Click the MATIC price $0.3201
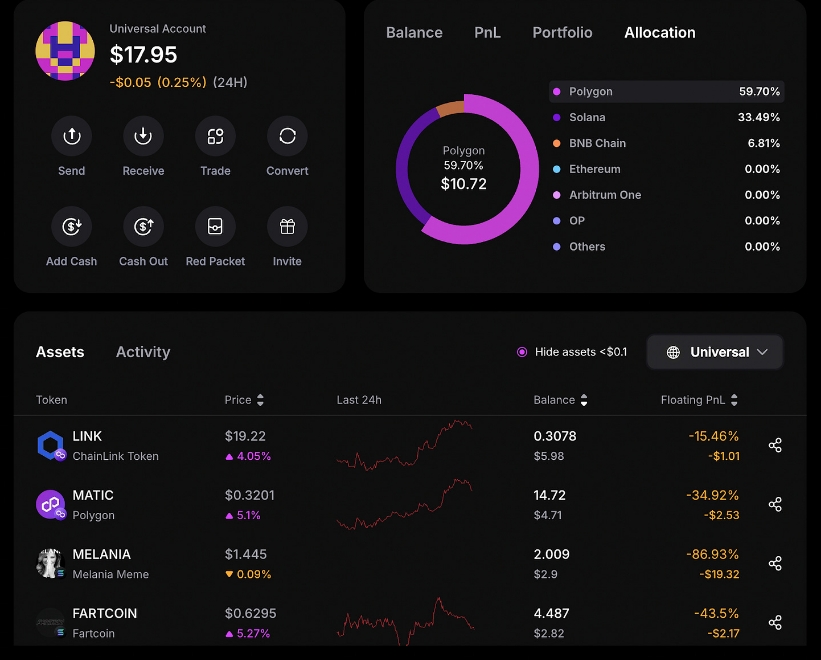 tap(249, 495)
